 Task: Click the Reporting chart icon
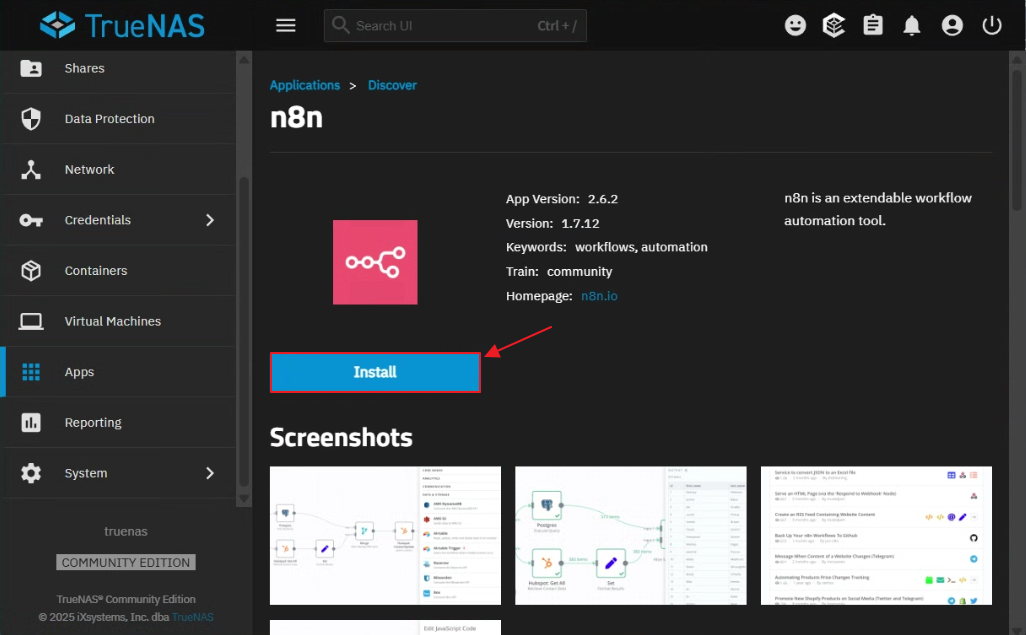pos(31,422)
